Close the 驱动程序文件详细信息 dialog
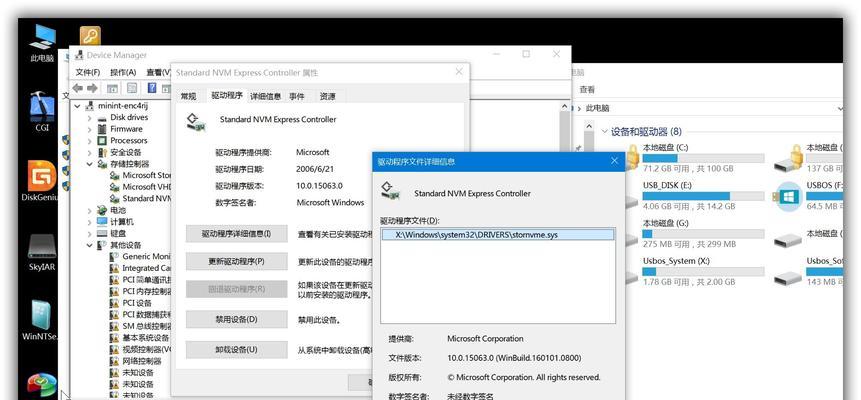 pos(614,161)
